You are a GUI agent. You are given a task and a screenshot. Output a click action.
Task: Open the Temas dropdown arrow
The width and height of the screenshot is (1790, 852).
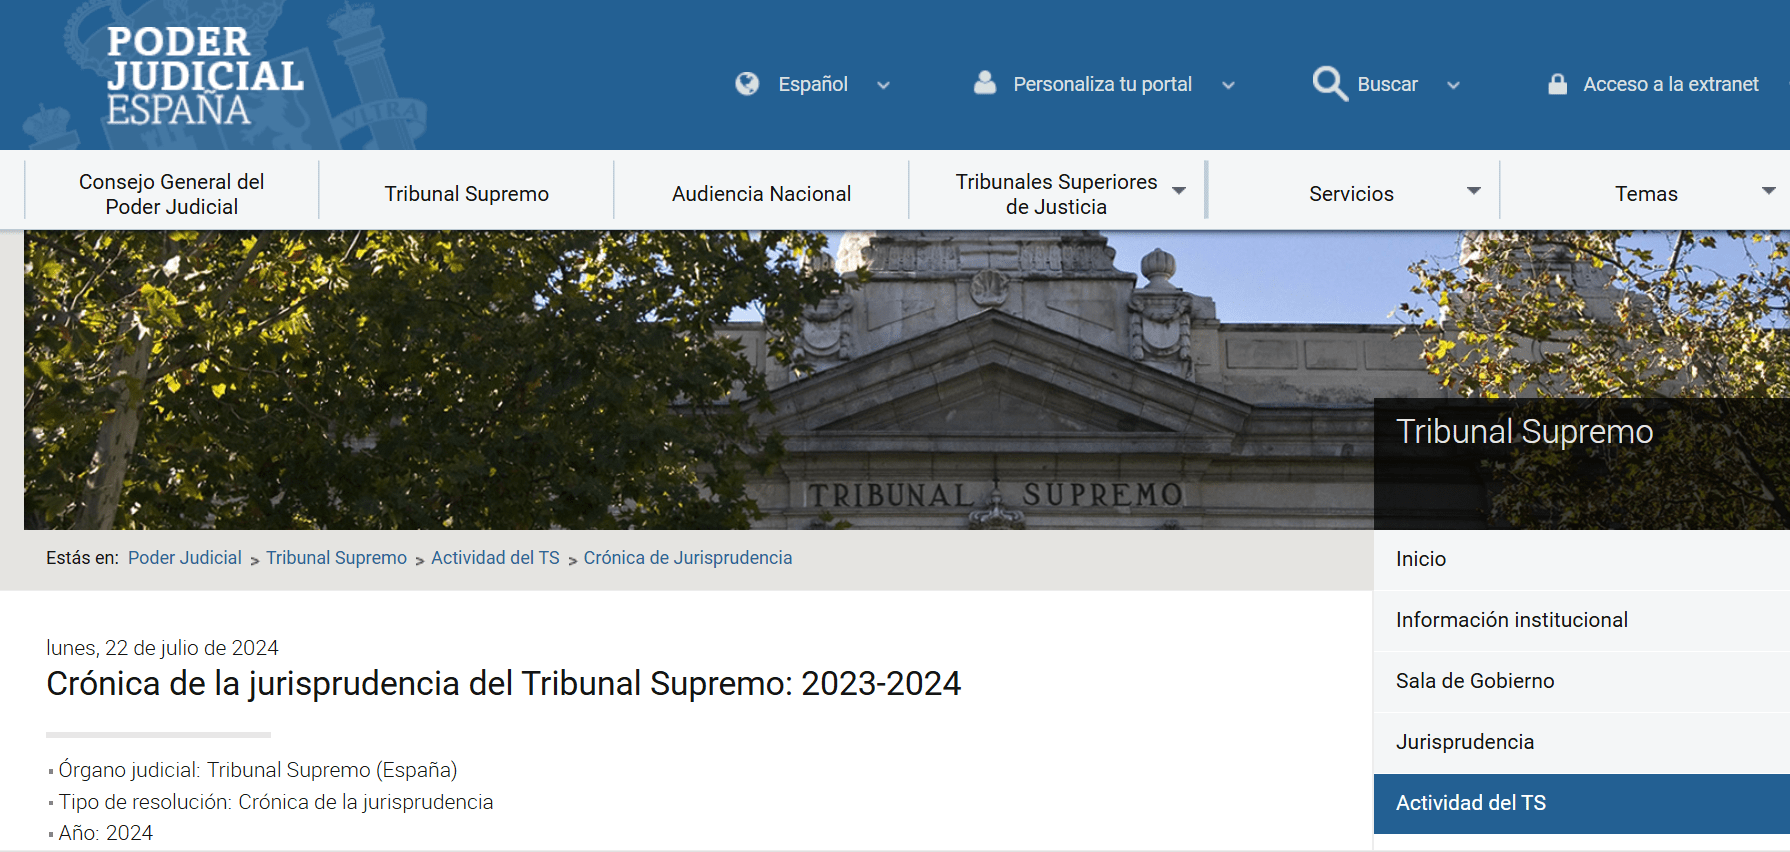[1768, 191]
